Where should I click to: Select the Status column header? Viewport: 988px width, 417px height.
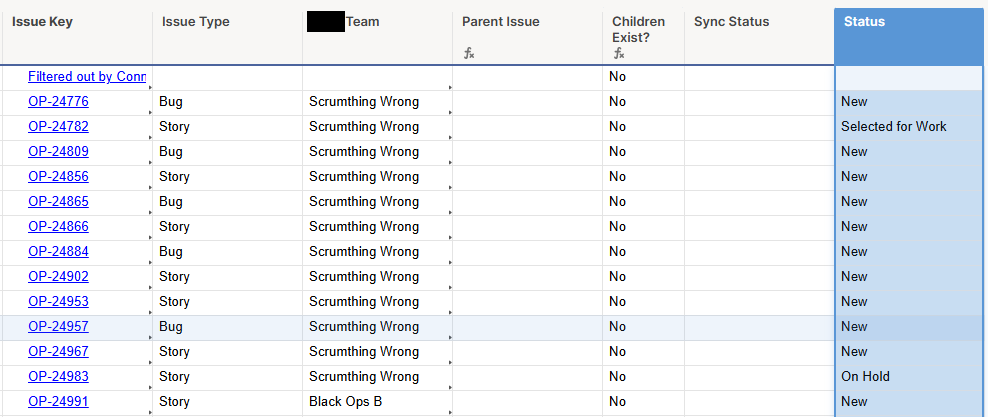point(910,36)
